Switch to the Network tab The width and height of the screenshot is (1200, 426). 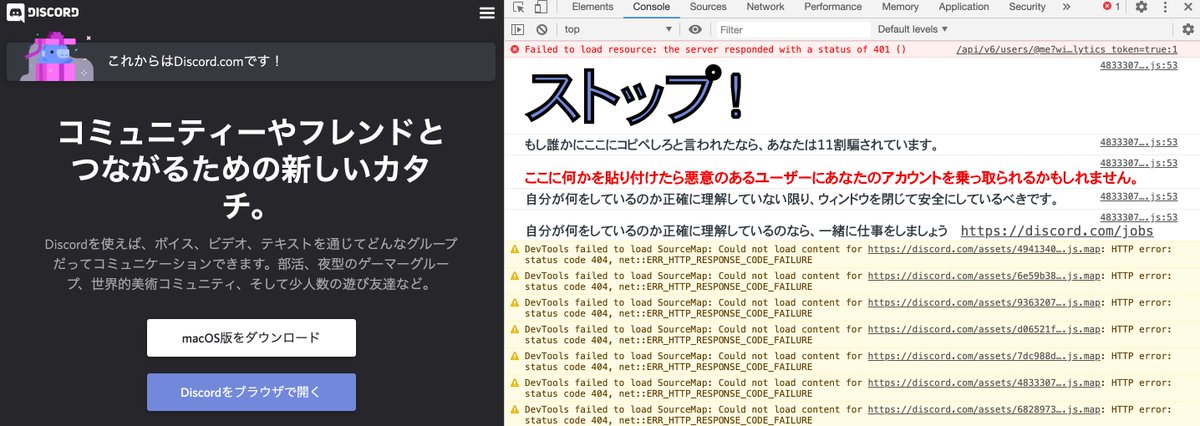point(765,7)
